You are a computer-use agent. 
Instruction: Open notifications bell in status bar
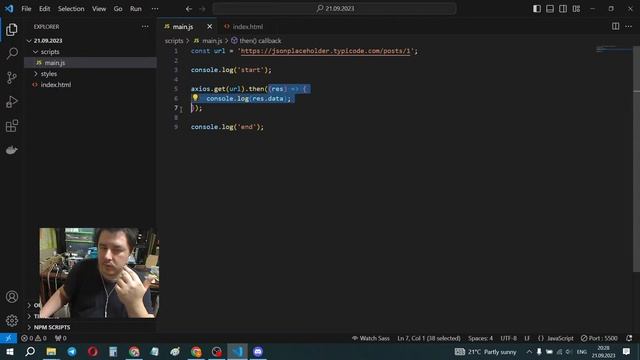coord(629,338)
